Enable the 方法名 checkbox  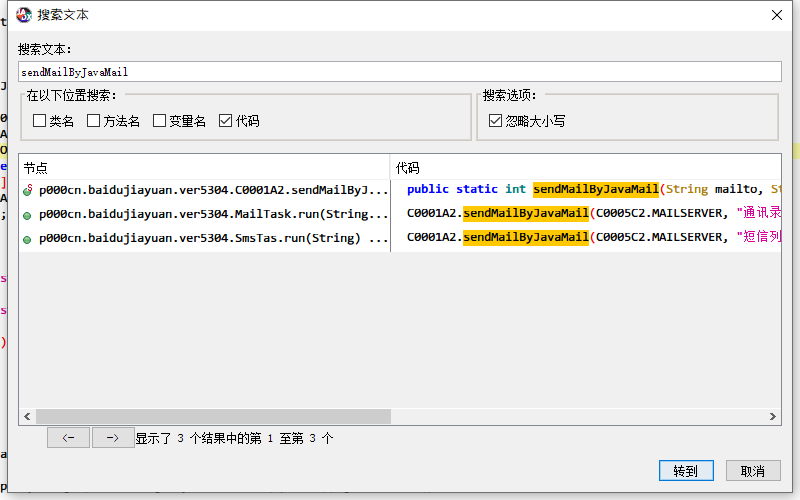click(x=93, y=120)
